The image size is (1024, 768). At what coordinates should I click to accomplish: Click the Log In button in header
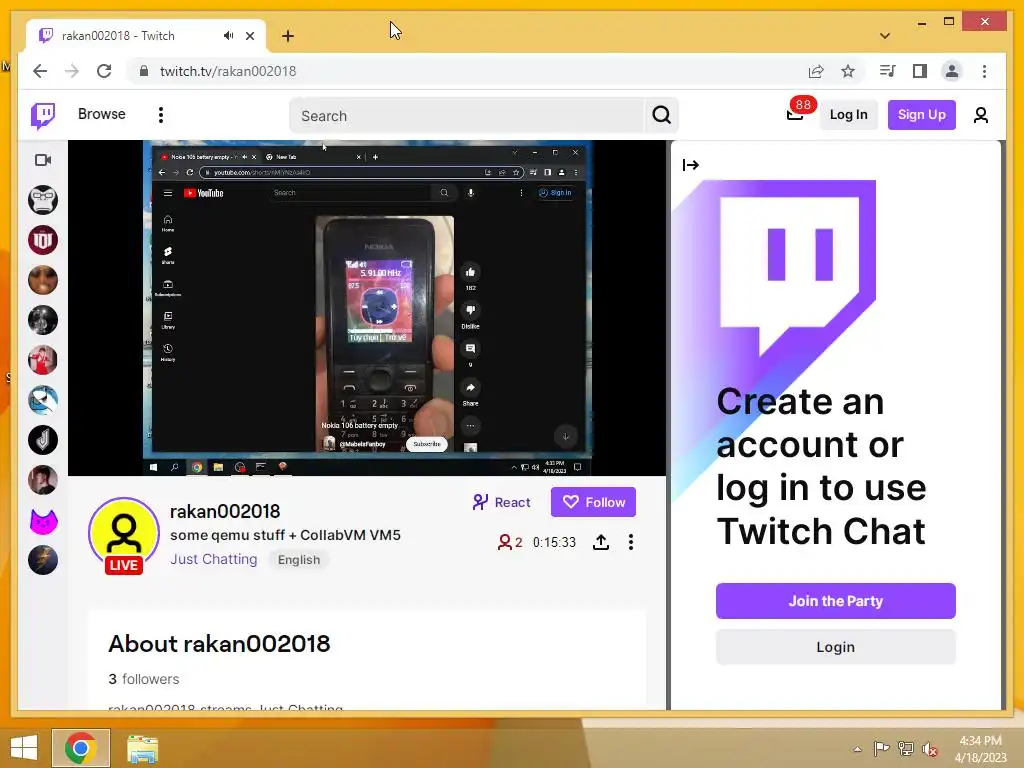coord(848,115)
